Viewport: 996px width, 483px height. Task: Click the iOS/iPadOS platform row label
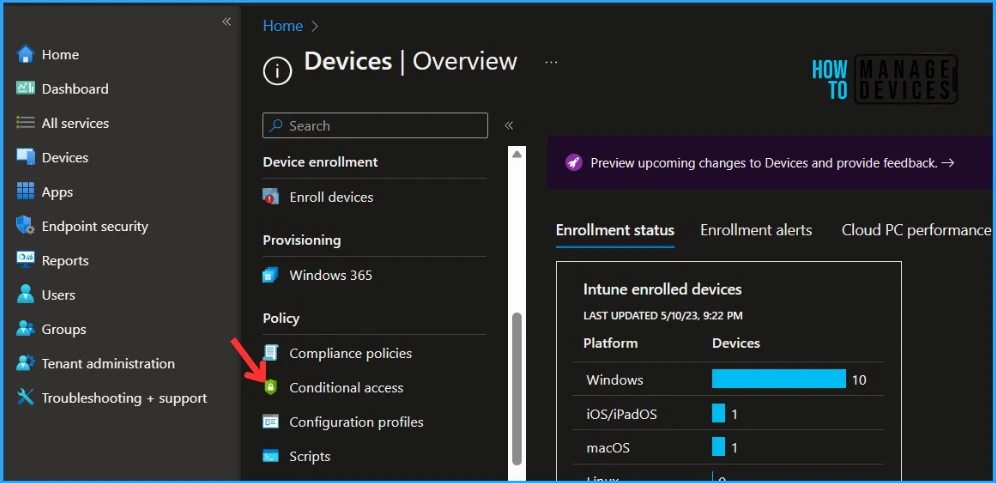point(621,414)
